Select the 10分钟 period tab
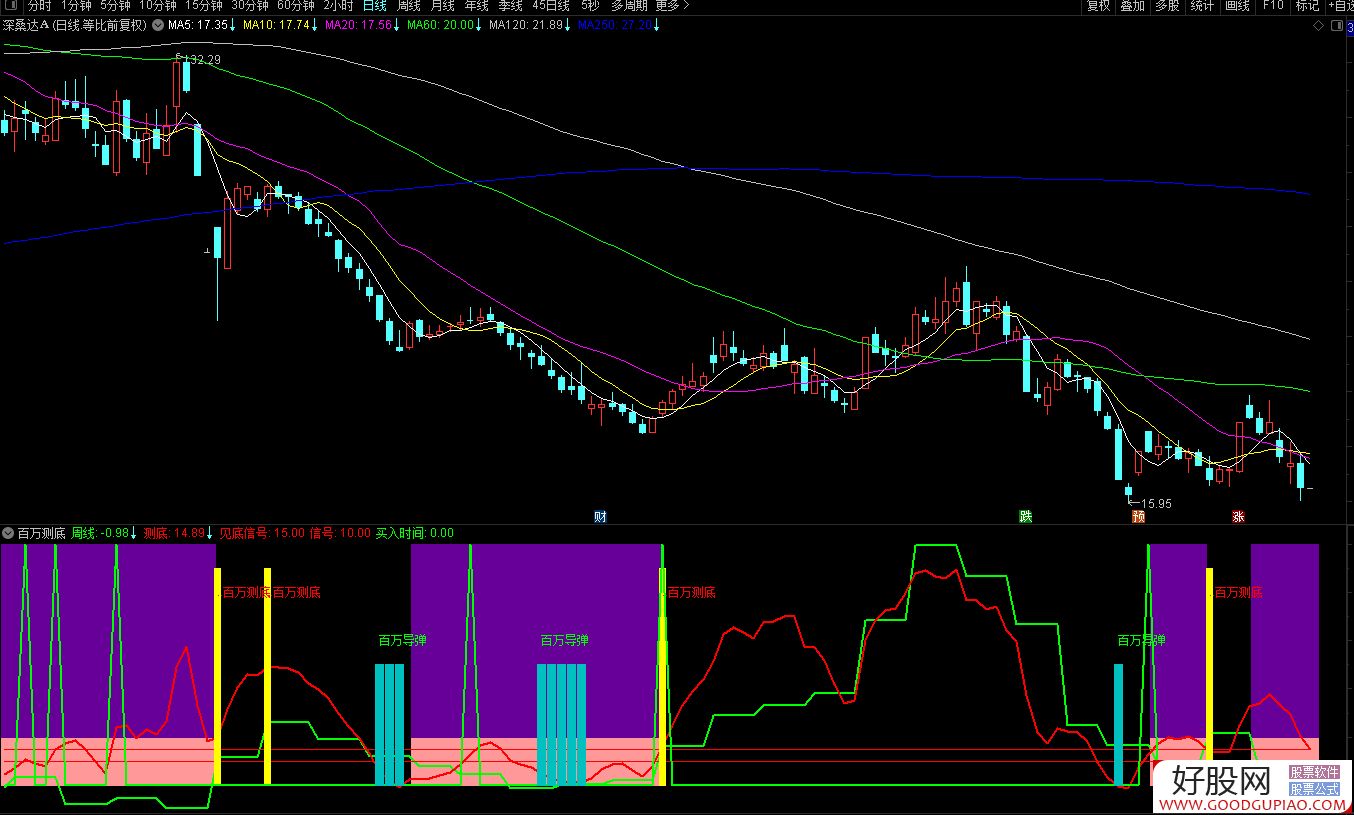 158,6
